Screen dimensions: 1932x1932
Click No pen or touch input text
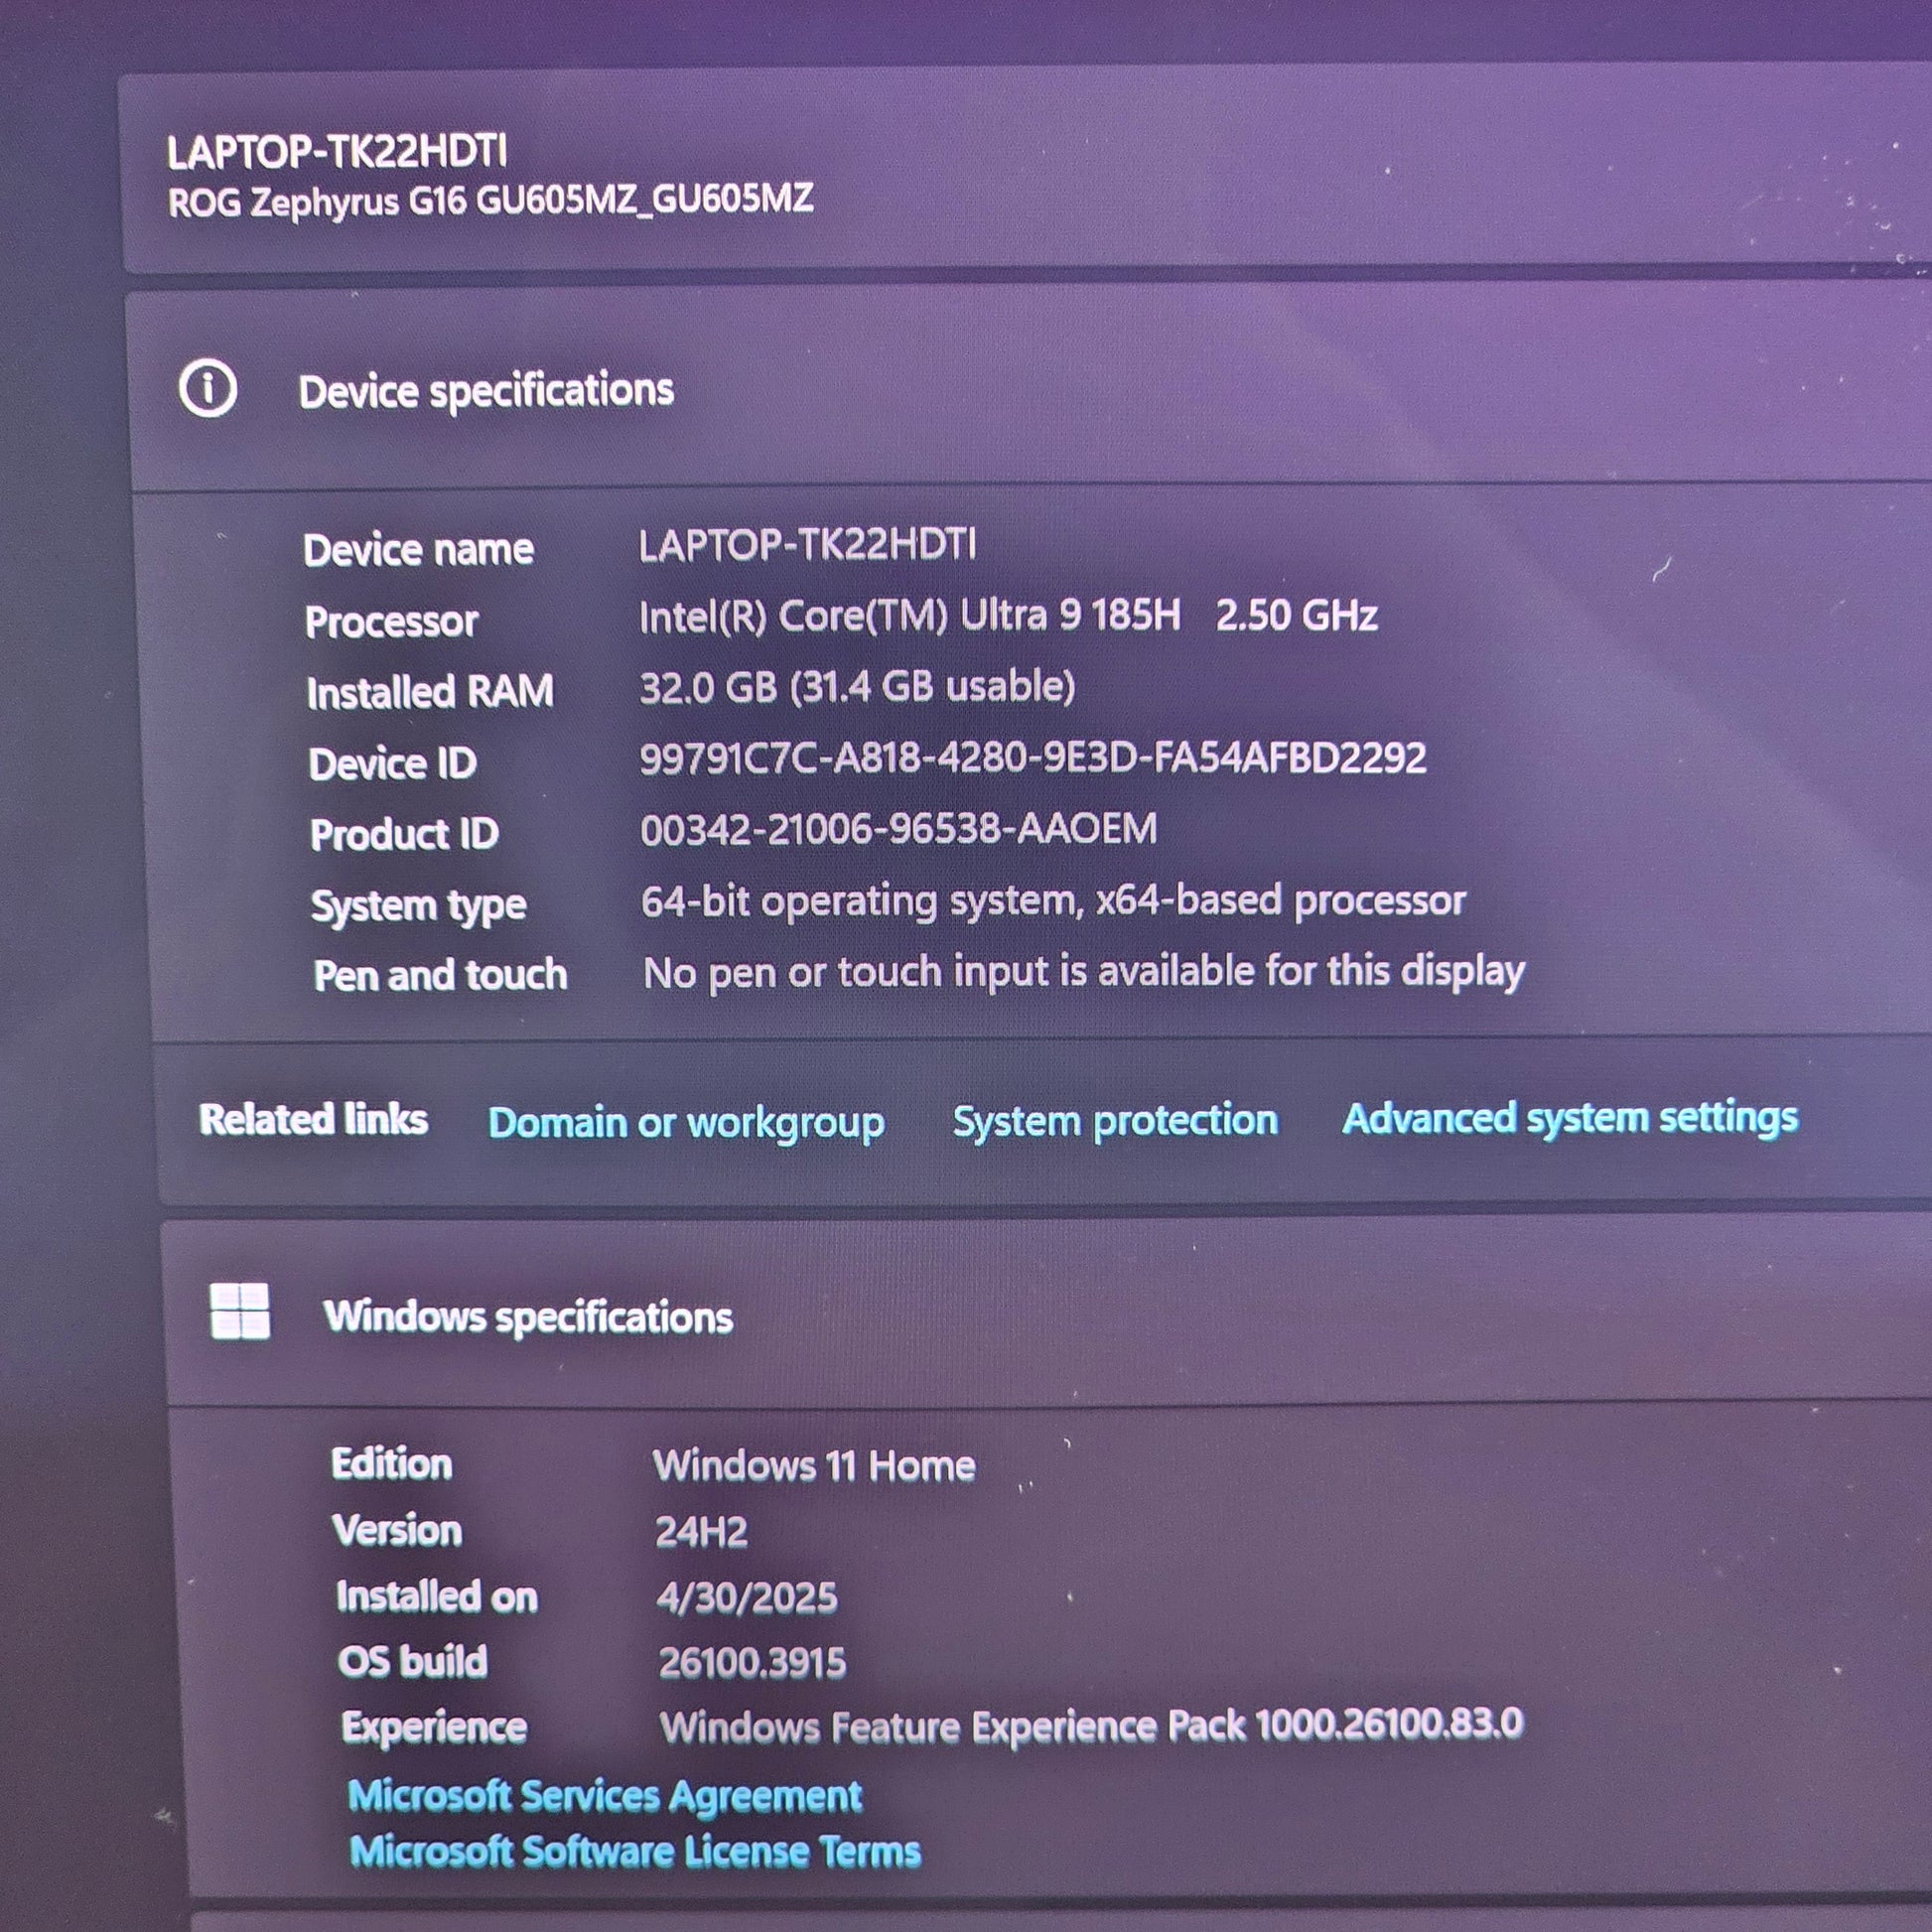point(1084,972)
